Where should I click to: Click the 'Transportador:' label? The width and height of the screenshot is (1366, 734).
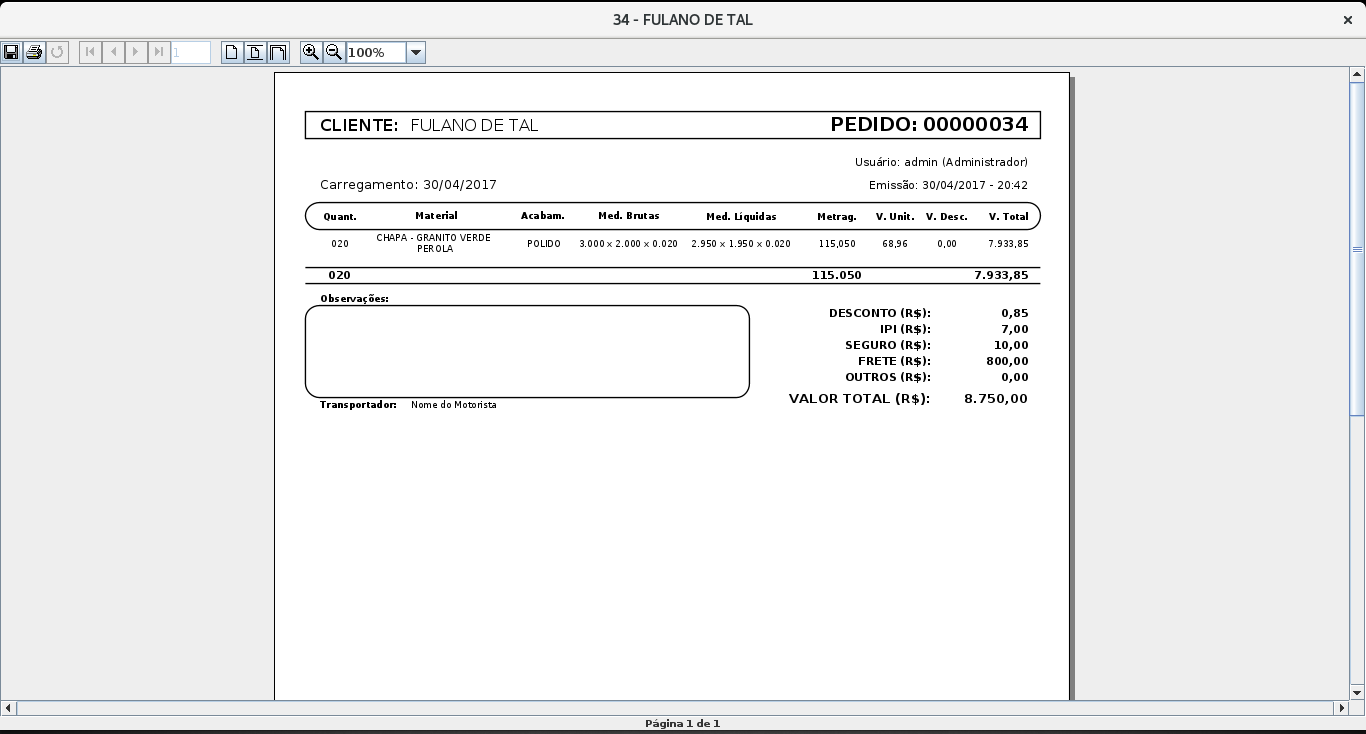[358, 405]
